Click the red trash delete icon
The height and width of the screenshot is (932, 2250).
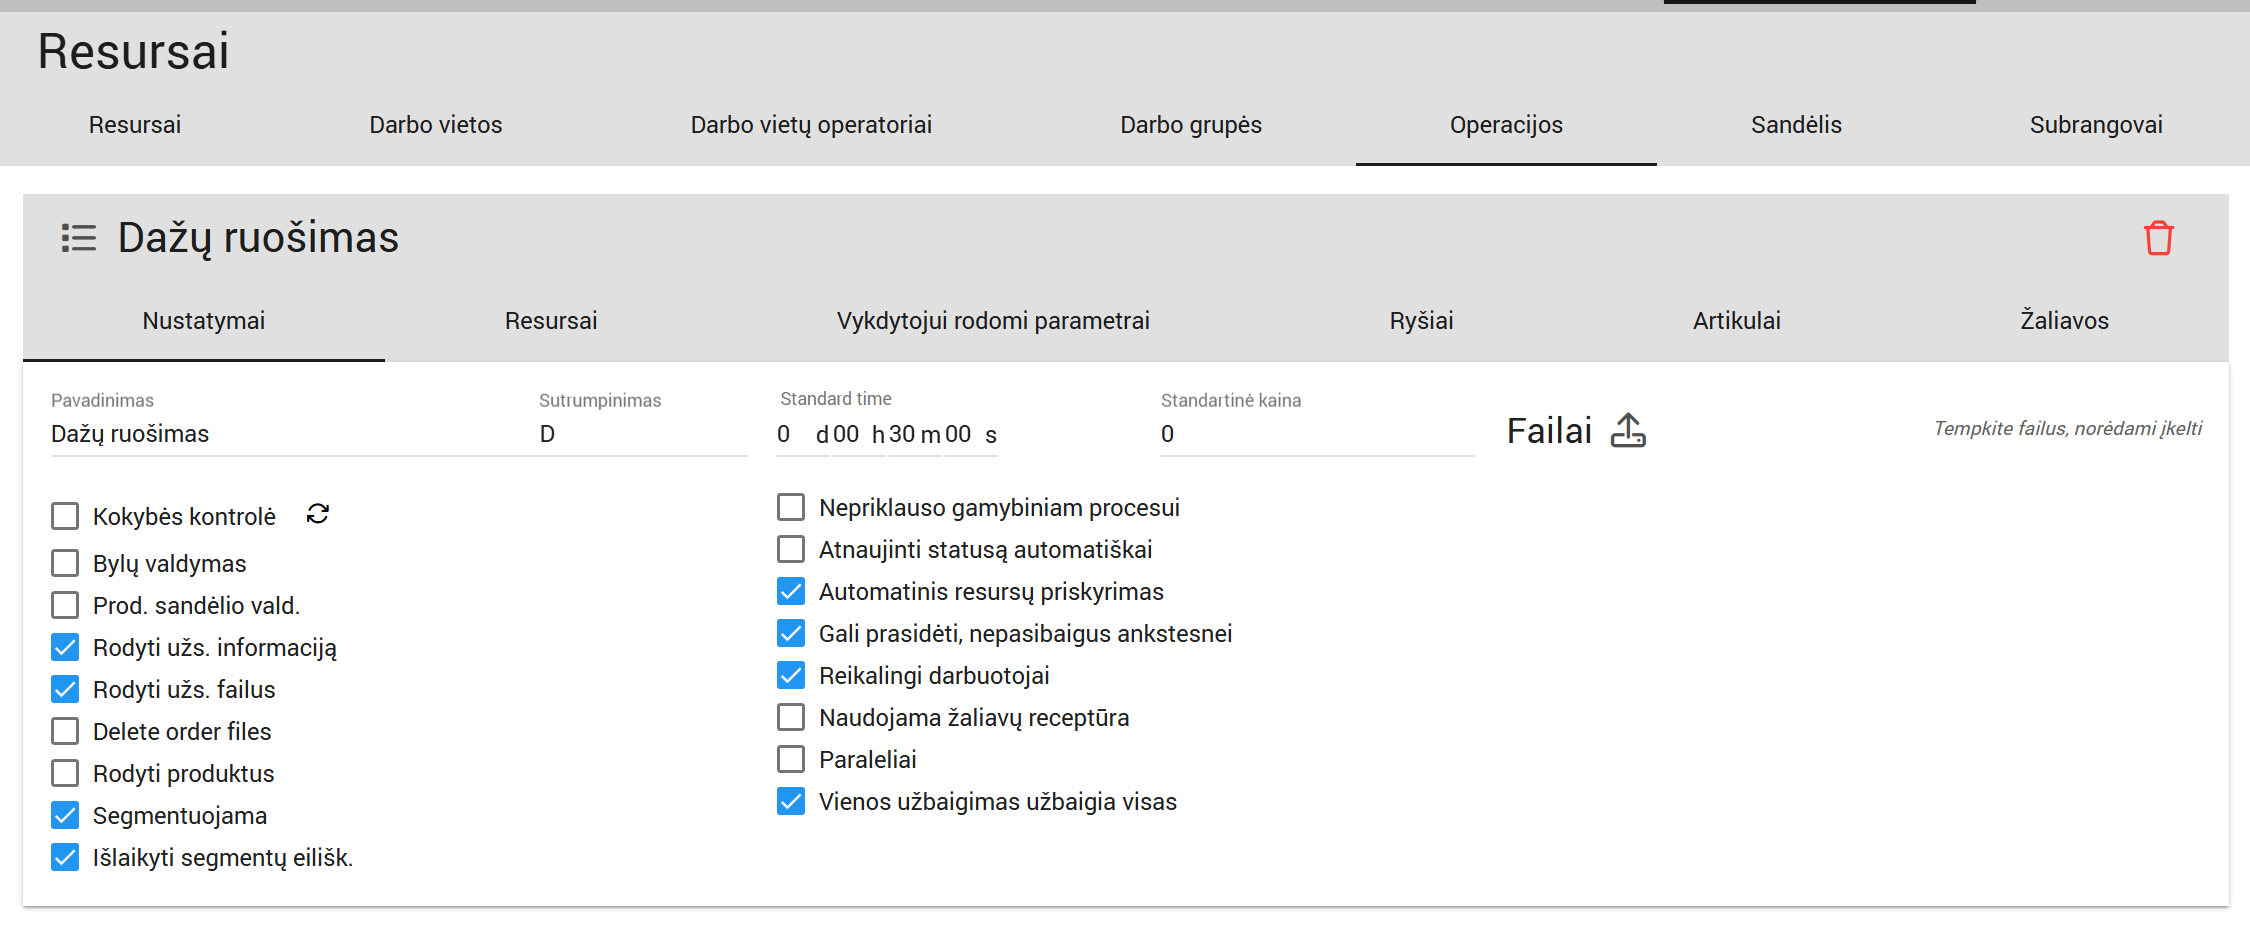point(2158,238)
